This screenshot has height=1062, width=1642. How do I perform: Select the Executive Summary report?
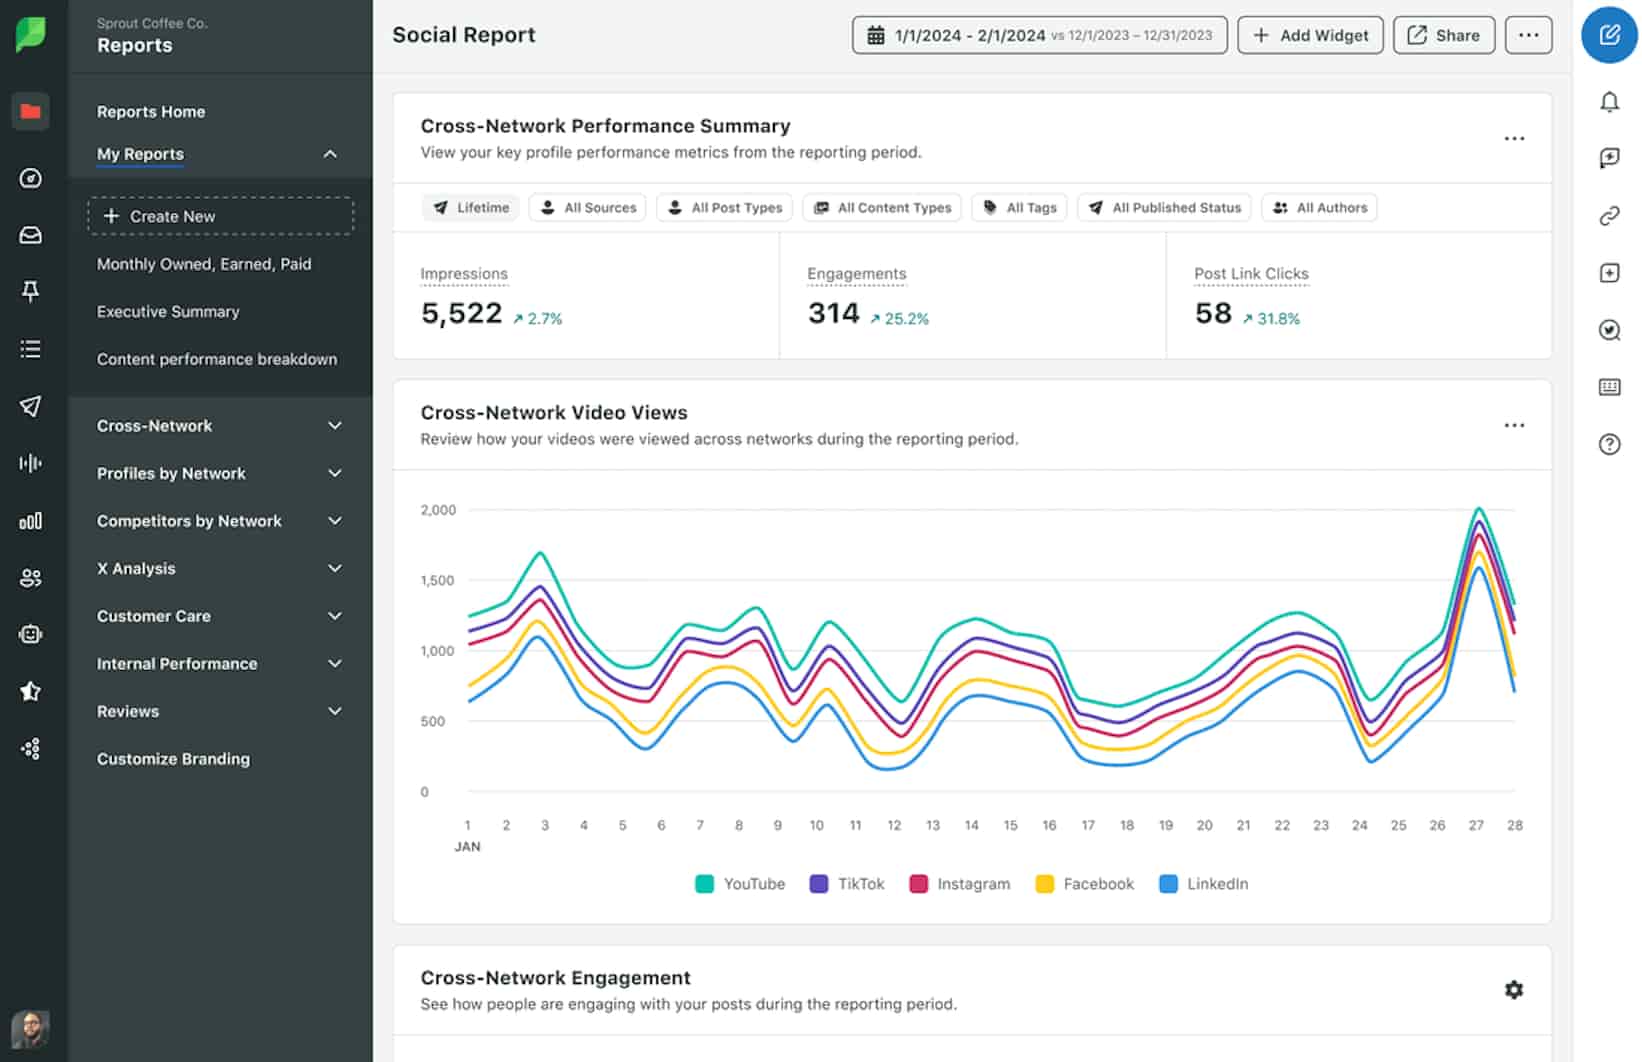167,311
